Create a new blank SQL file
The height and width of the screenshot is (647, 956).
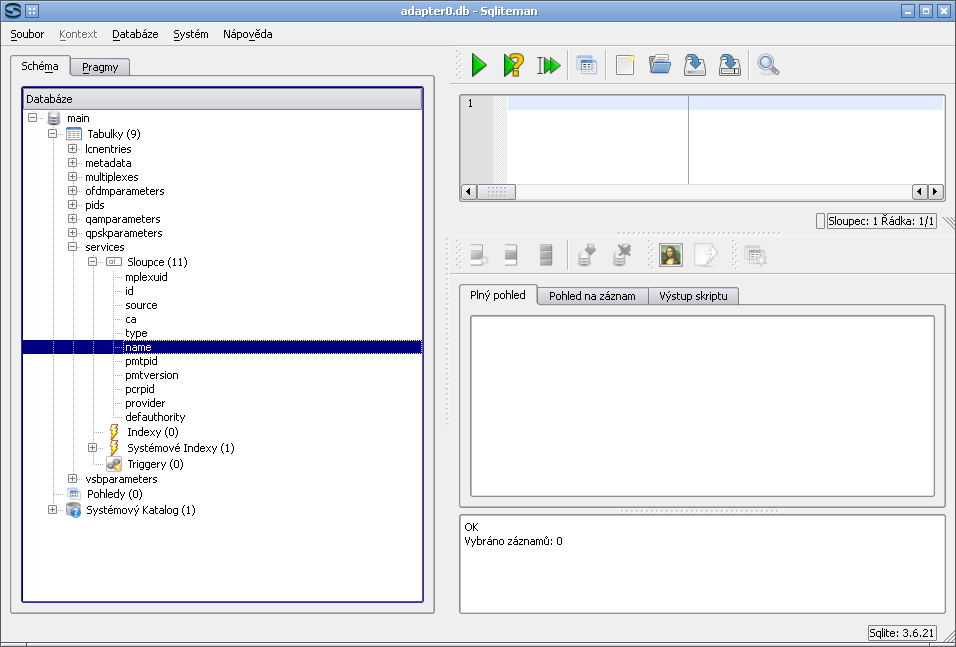click(x=625, y=65)
